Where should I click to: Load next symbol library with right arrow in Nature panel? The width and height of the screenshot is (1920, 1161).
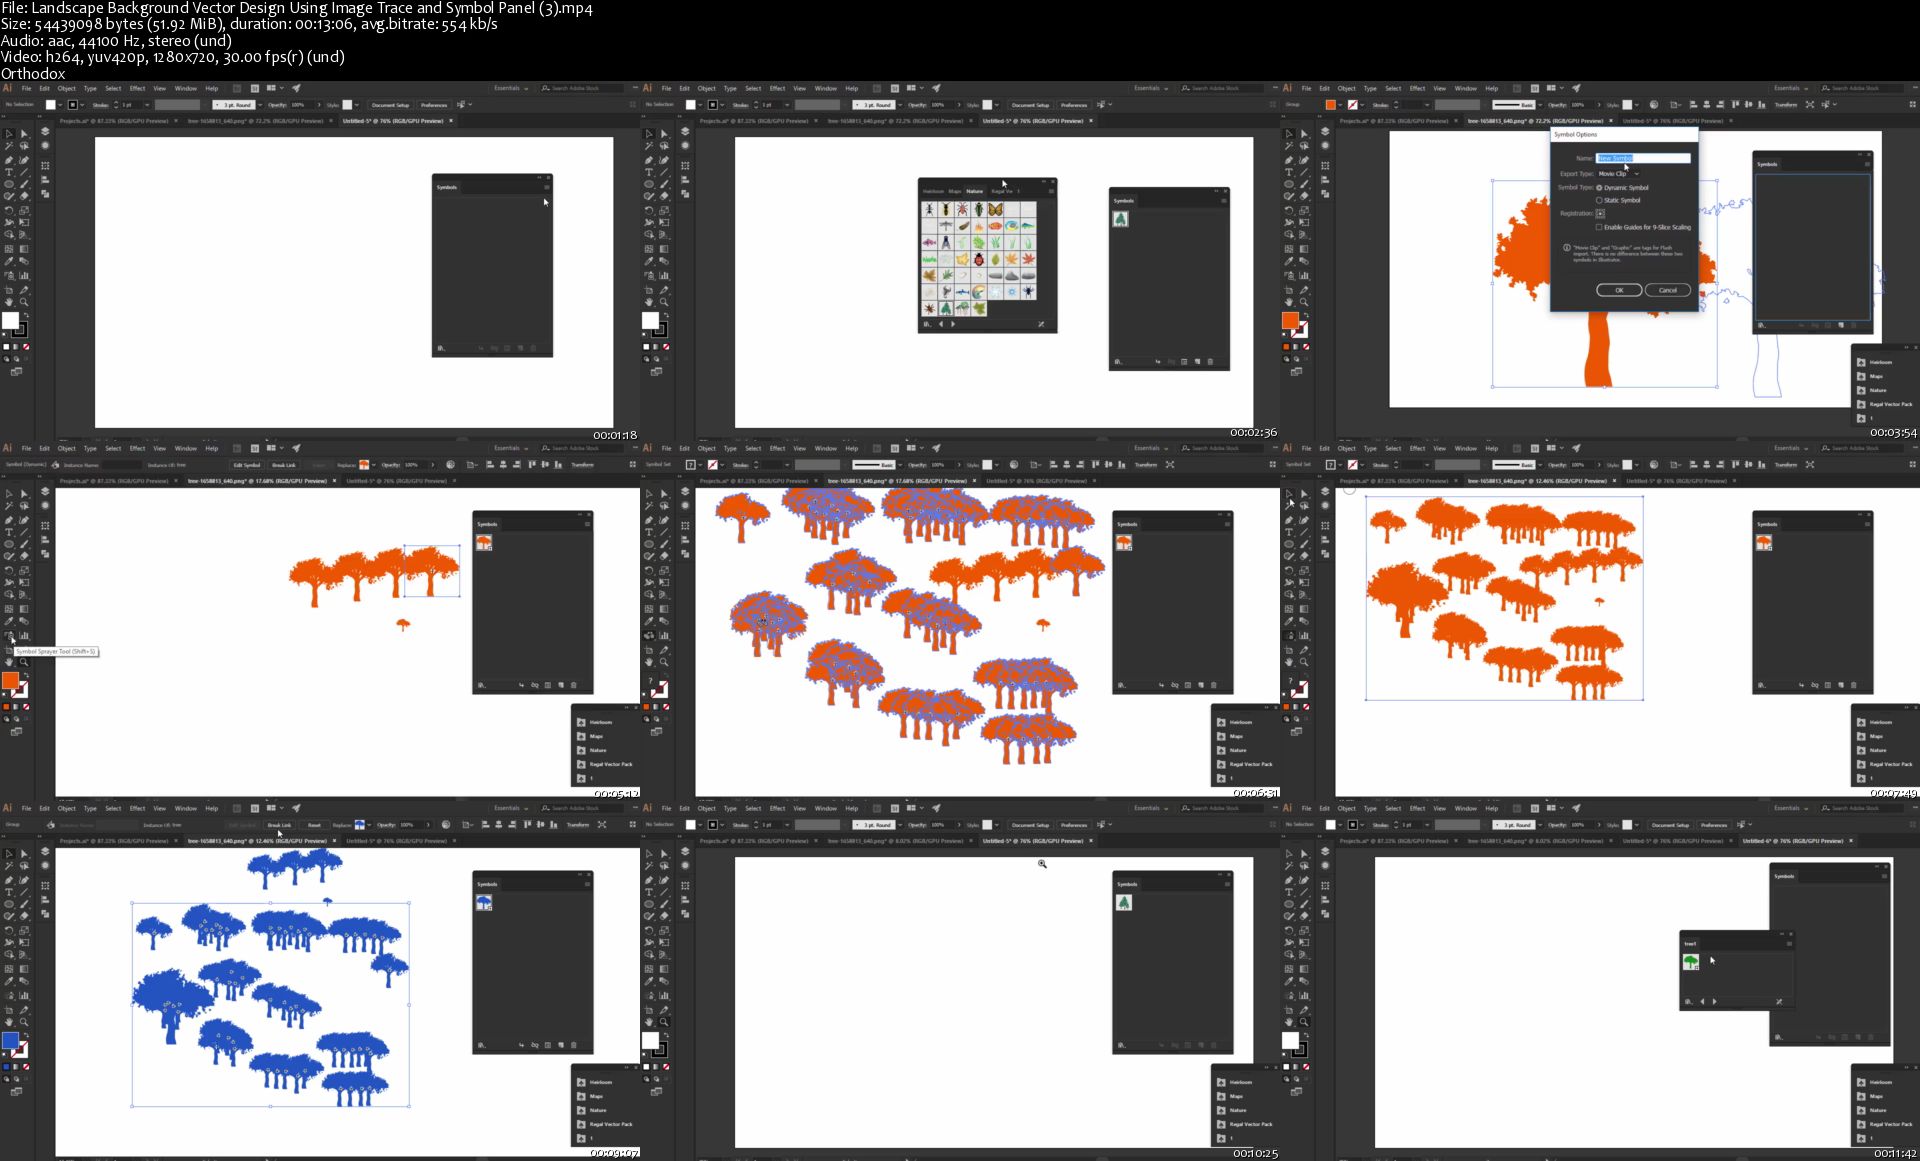point(953,324)
